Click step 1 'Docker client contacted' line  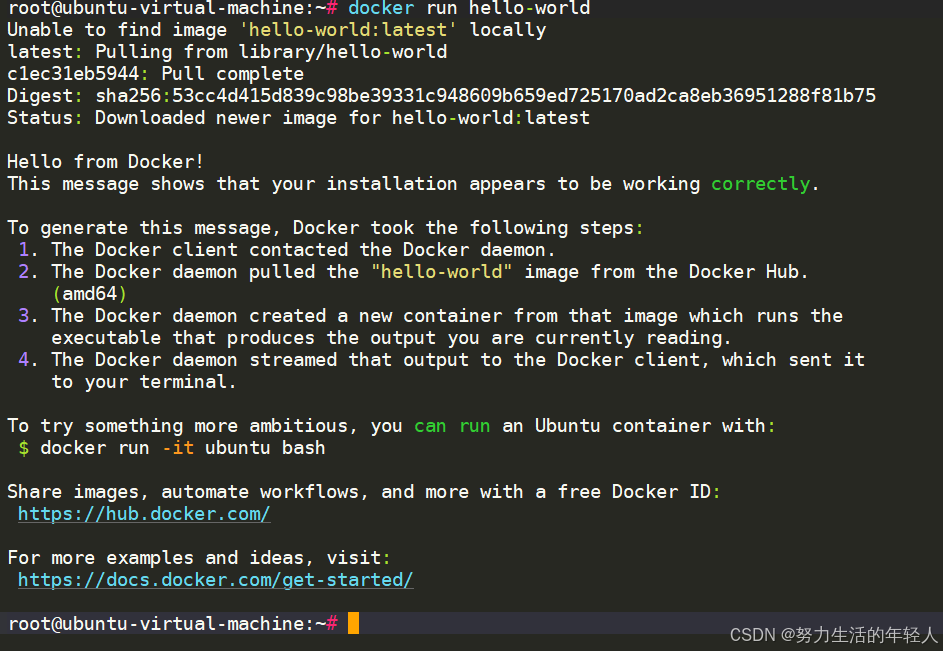(287, 250)
